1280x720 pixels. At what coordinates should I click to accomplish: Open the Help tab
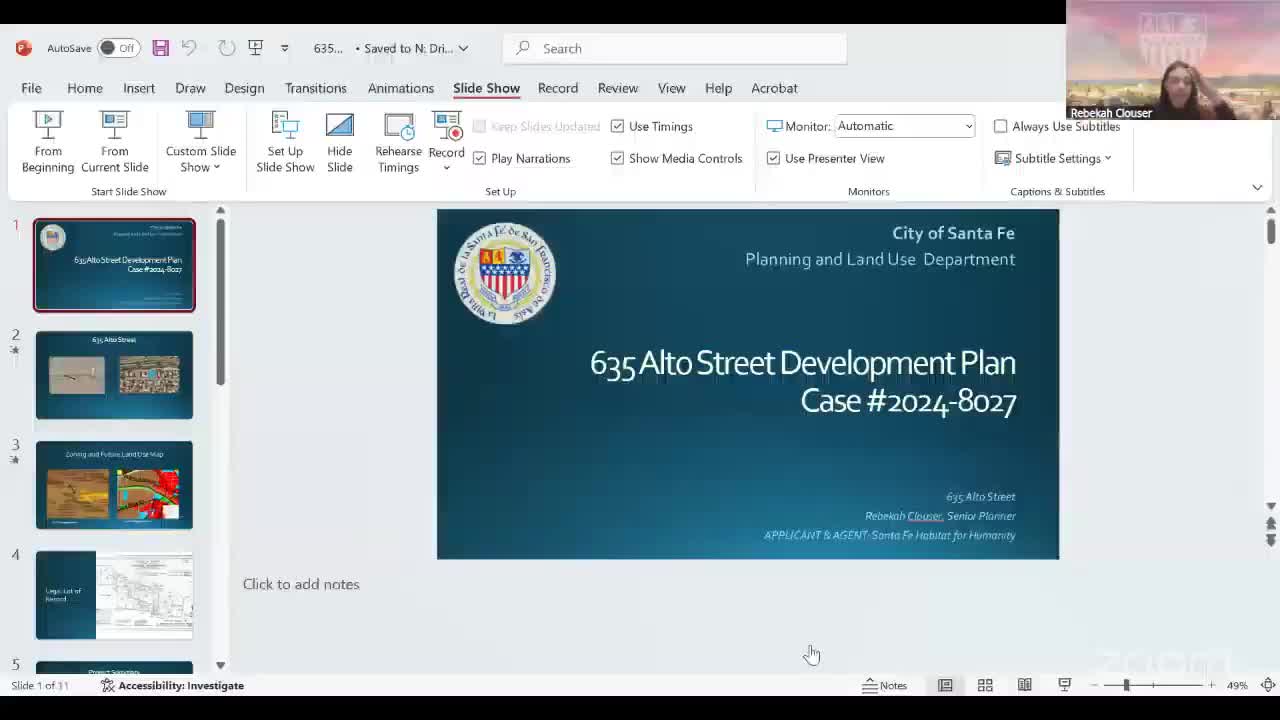718,88
